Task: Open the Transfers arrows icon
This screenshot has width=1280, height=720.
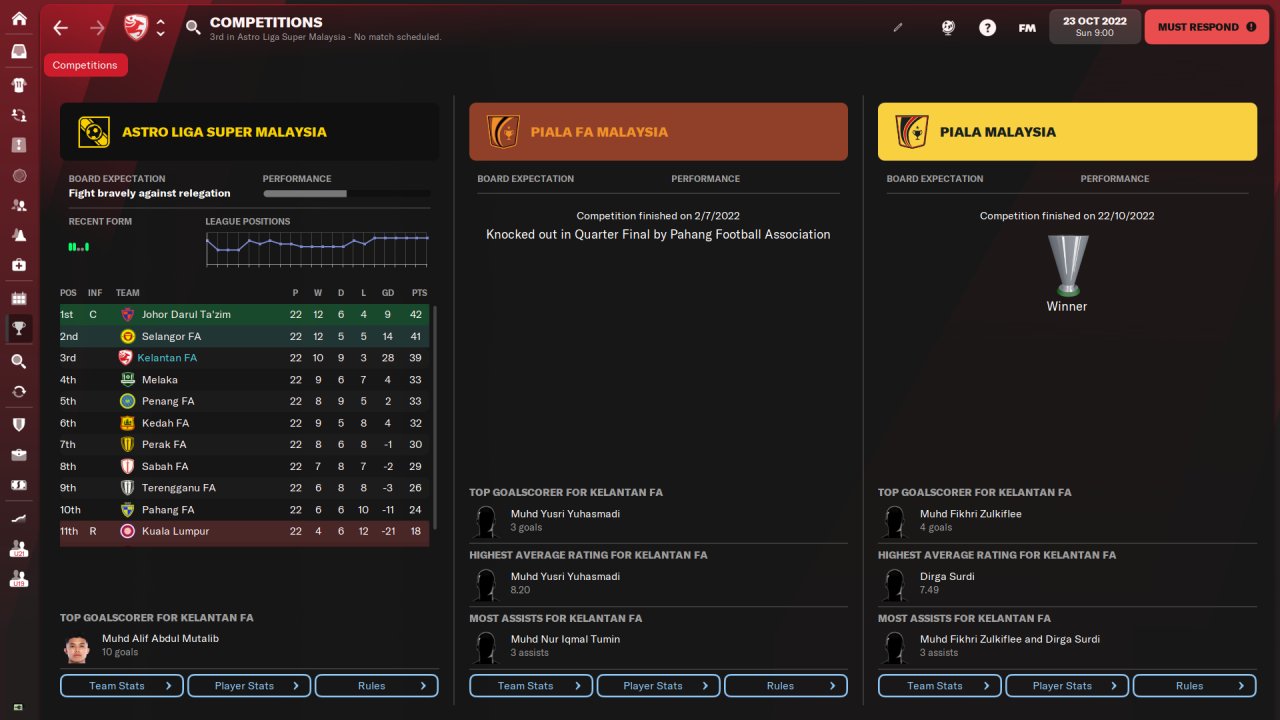Action: coord(18,391)
